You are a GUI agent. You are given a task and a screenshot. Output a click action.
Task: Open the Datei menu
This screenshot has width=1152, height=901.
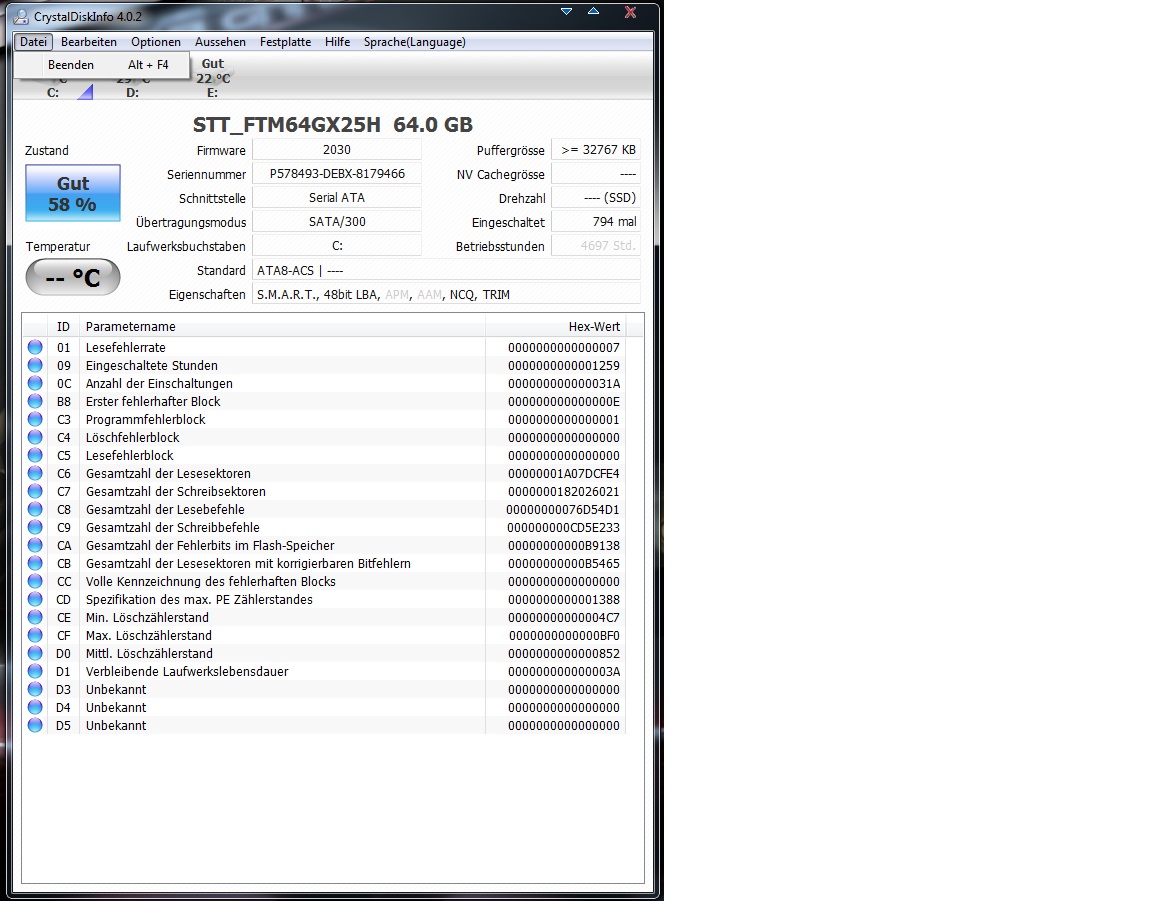(x=33, y=42)
